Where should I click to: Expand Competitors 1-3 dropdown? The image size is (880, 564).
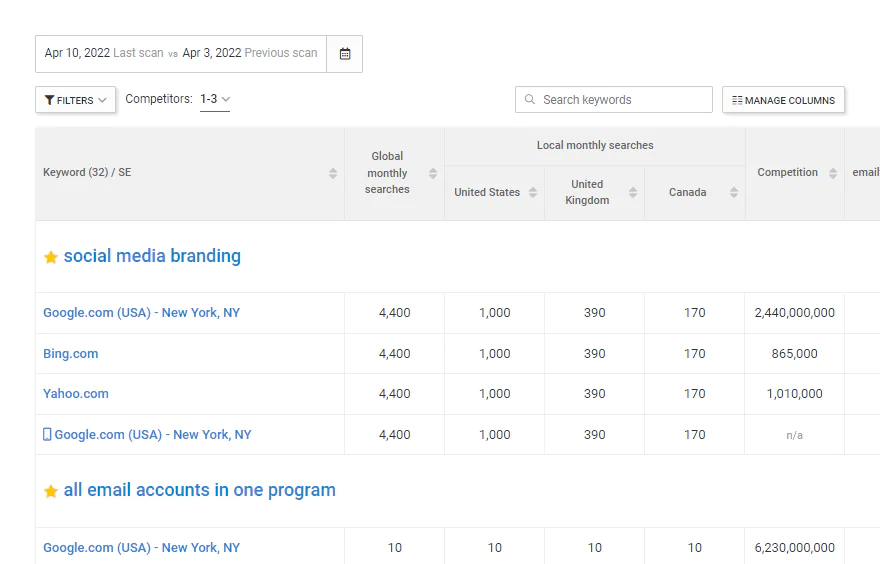pos(215,99)
